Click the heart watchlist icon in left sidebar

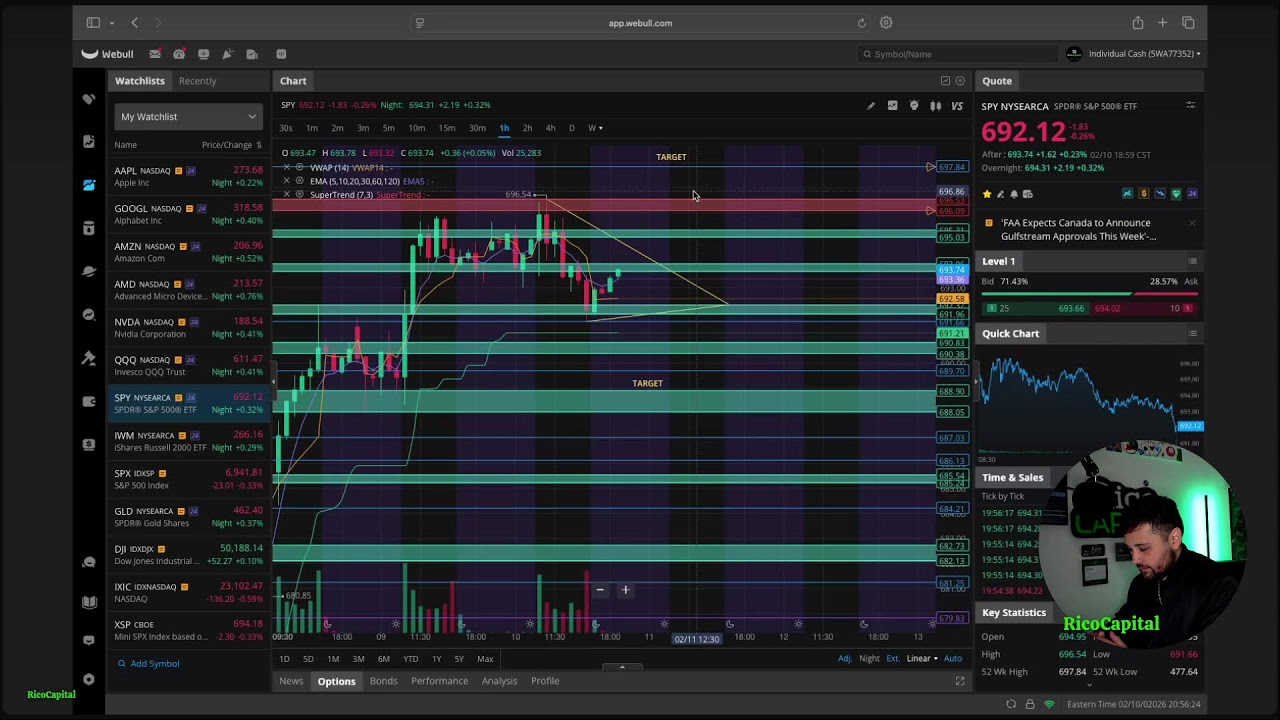89,99
